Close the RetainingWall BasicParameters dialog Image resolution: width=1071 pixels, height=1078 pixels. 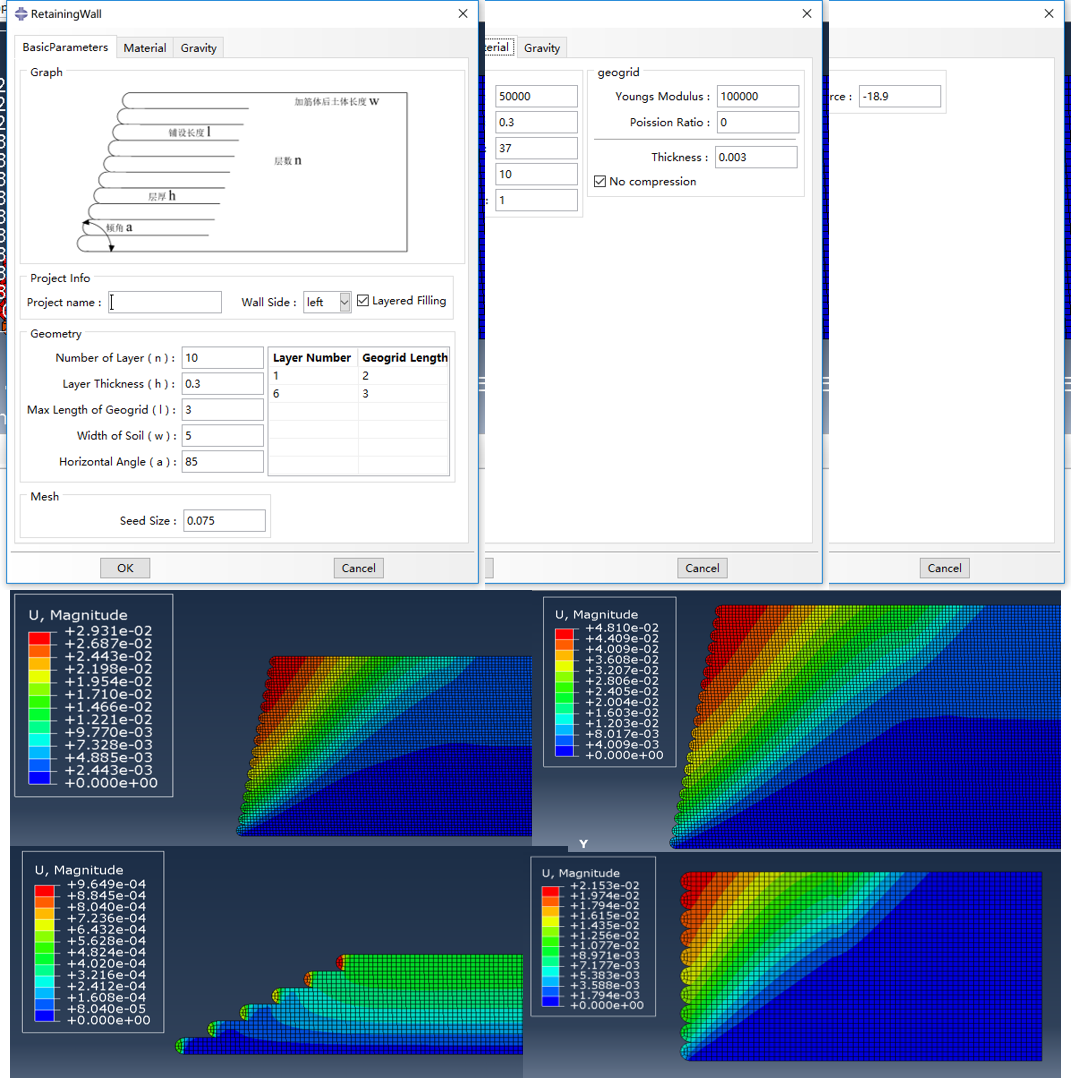tap(462, 14)
